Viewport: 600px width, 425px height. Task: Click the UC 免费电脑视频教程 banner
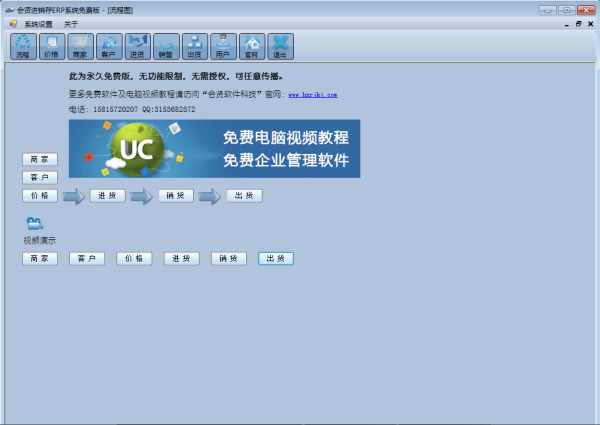click(x=214, y=148)
